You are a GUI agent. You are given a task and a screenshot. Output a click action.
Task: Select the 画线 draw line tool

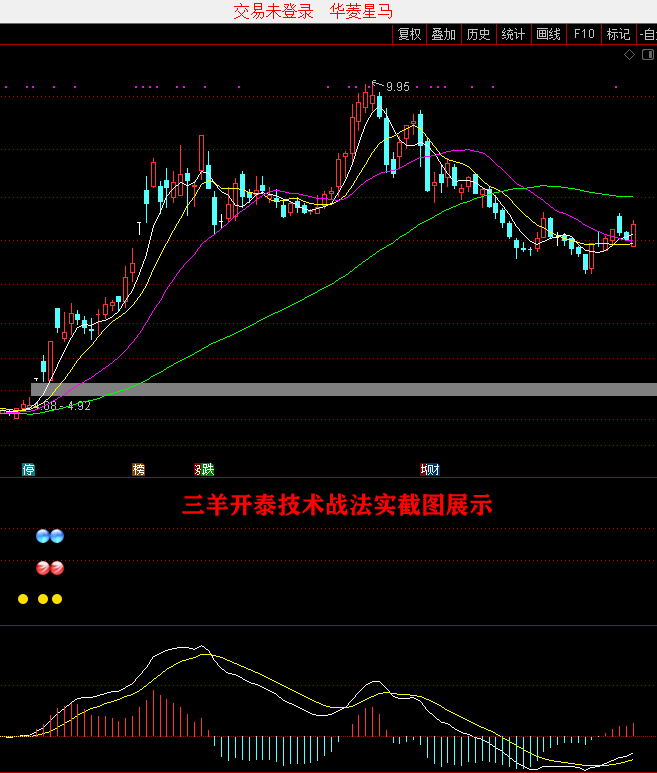pos(548,34)
